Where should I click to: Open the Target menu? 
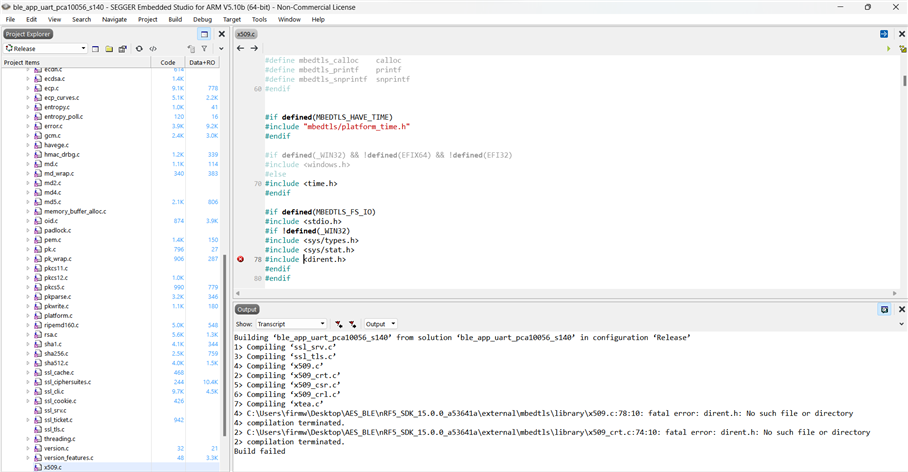click(232, 19)
